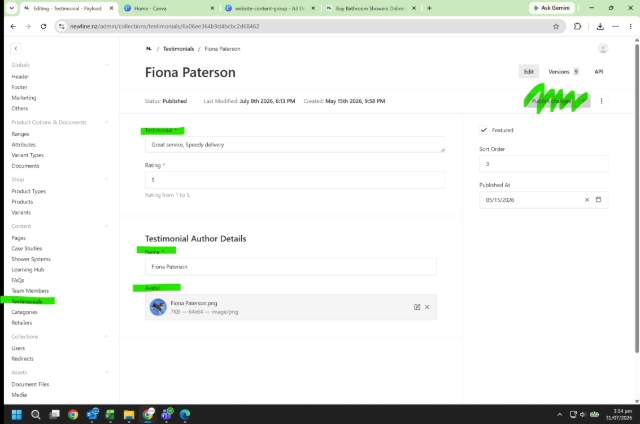The height and width of the screenshot is (424, 640).
Task: Clear the Published At date
Action: click(587, 200)
